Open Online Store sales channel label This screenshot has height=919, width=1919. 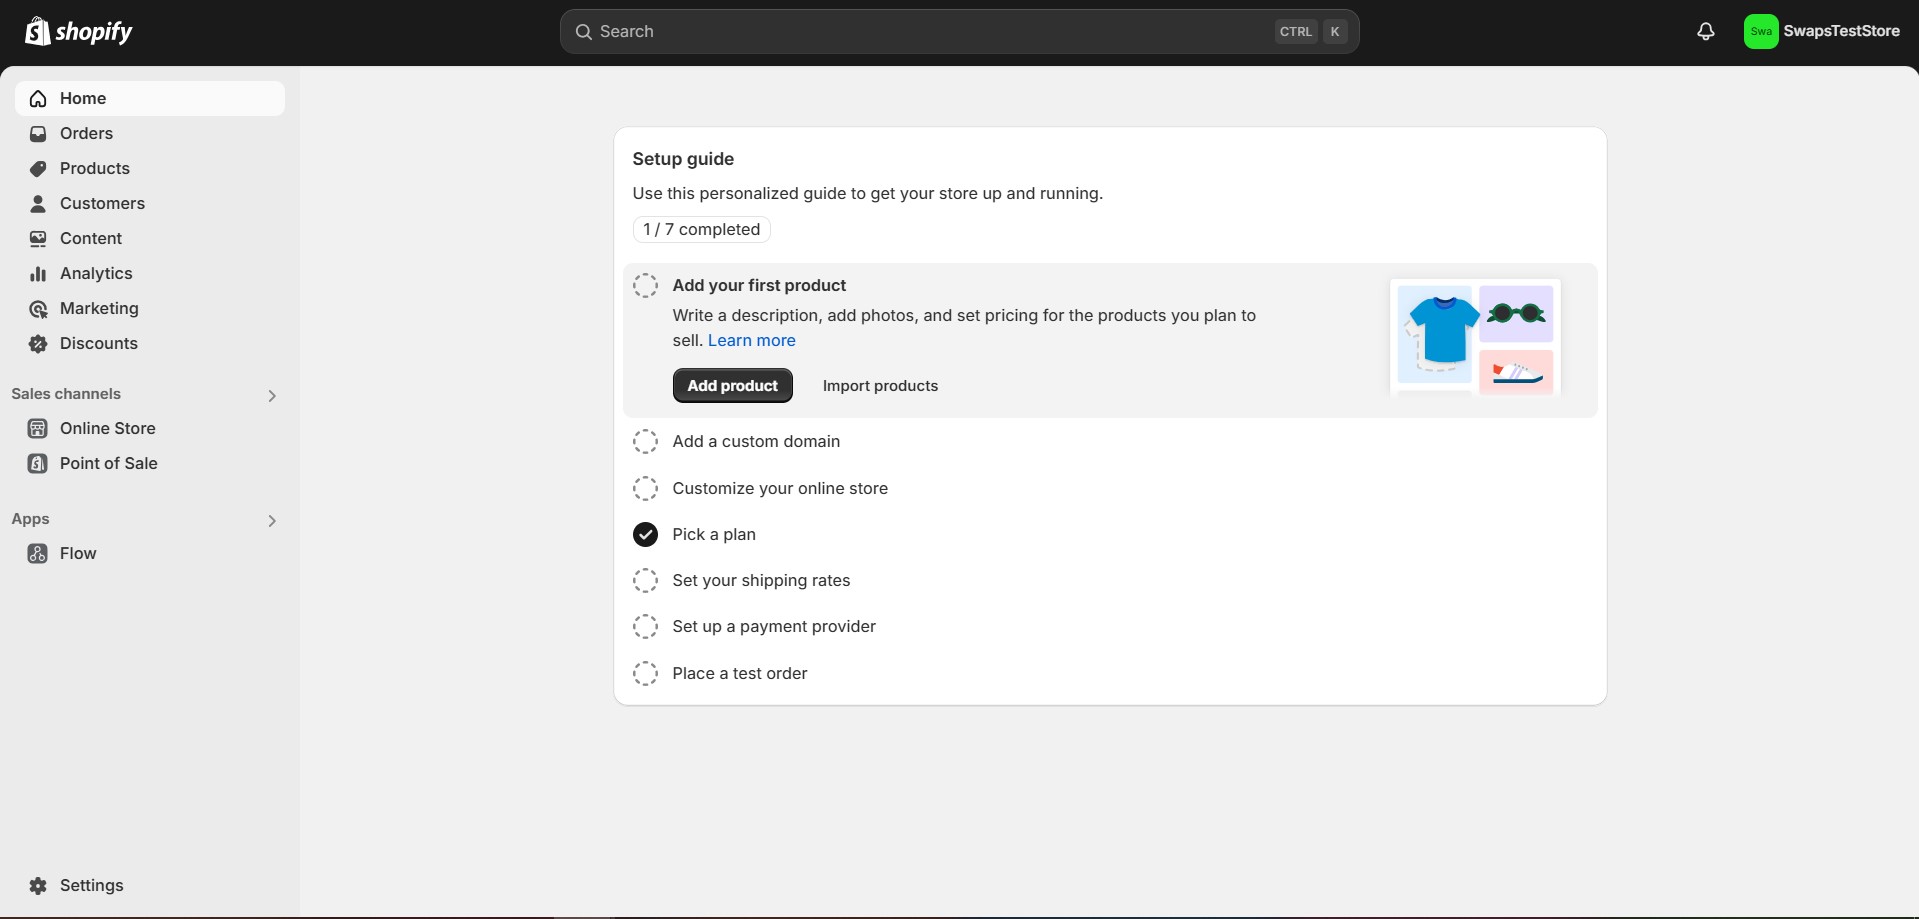pos(108,428)
